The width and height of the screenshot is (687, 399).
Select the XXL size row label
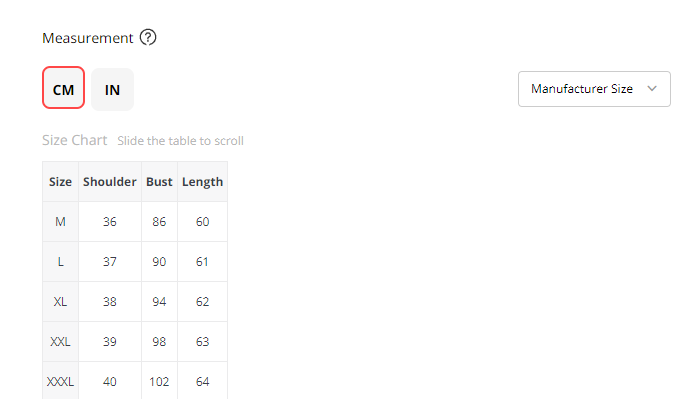(x=60, y=342)
